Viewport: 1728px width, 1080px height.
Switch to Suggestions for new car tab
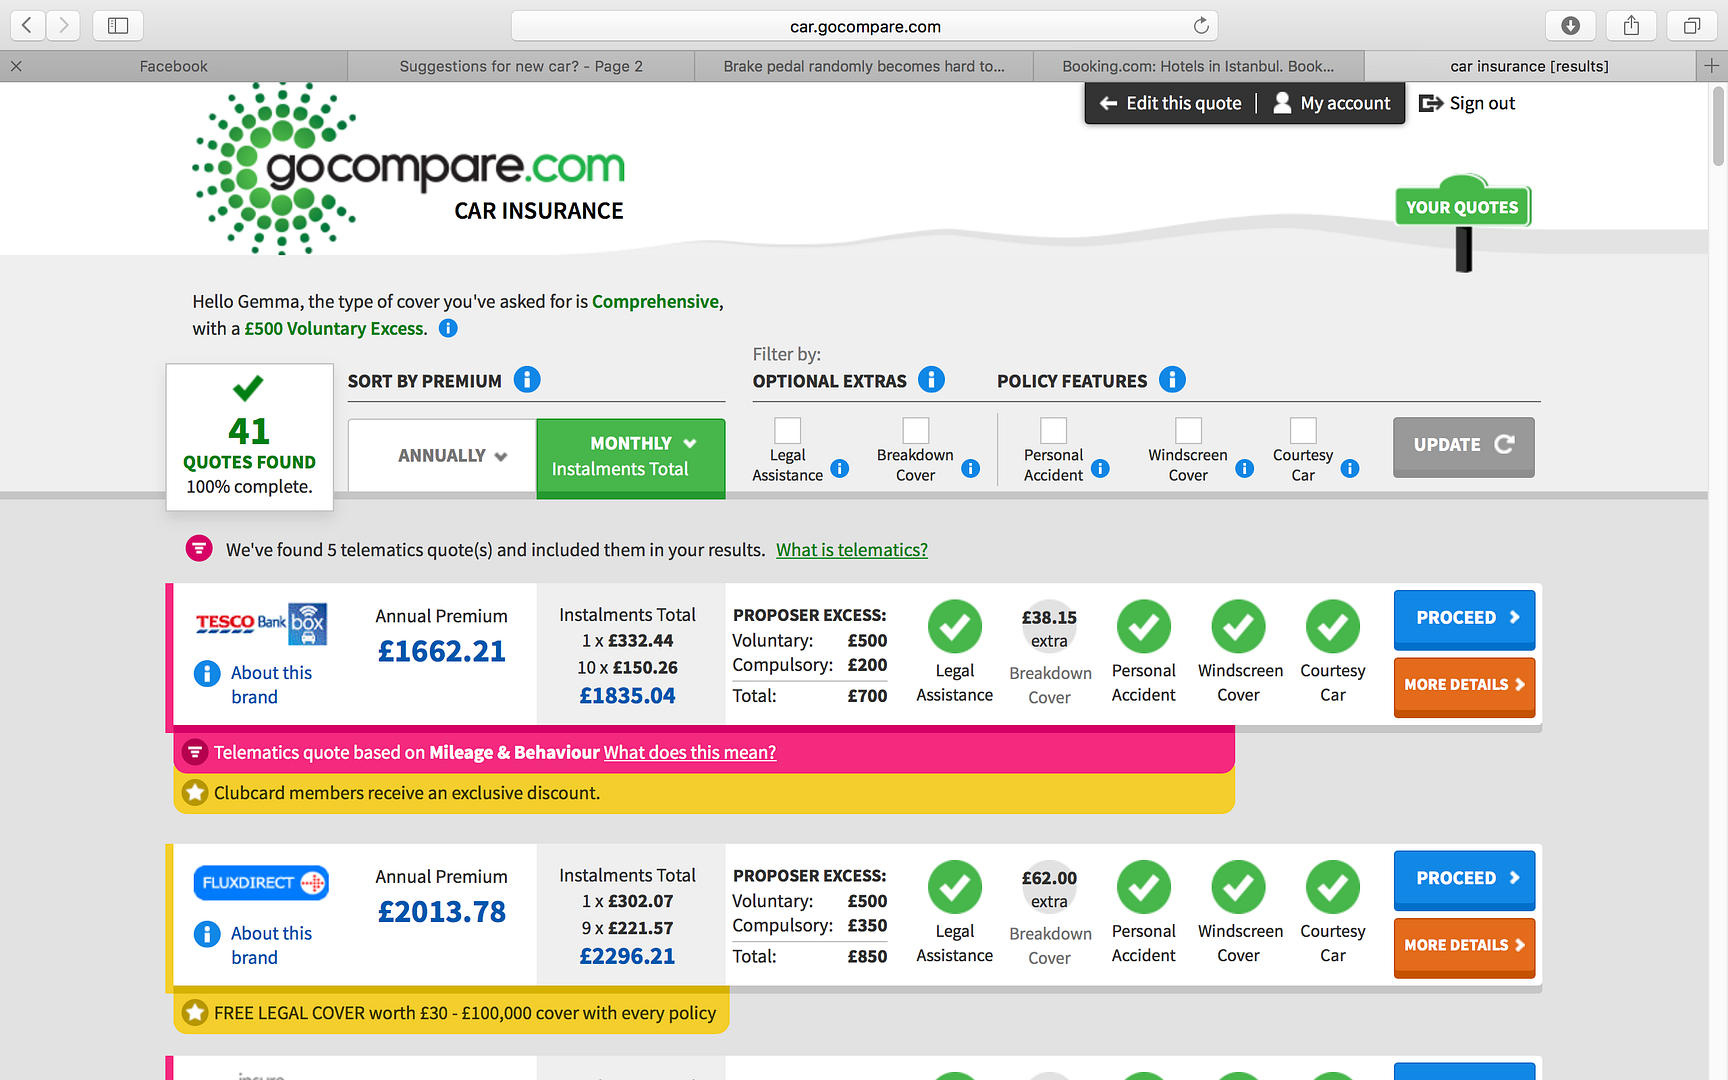click(521, 66)
